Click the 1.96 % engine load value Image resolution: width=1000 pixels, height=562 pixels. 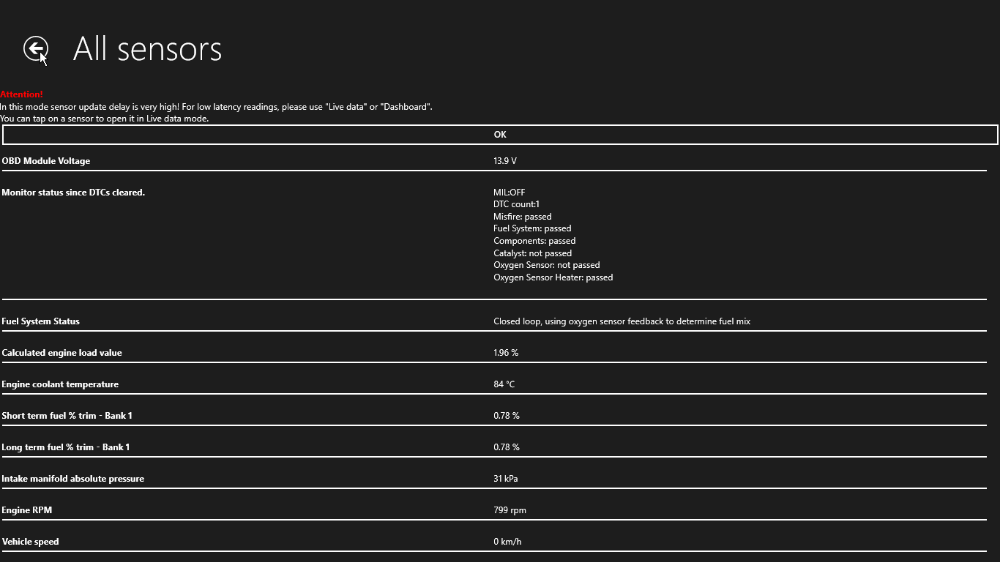coord(506,353)
